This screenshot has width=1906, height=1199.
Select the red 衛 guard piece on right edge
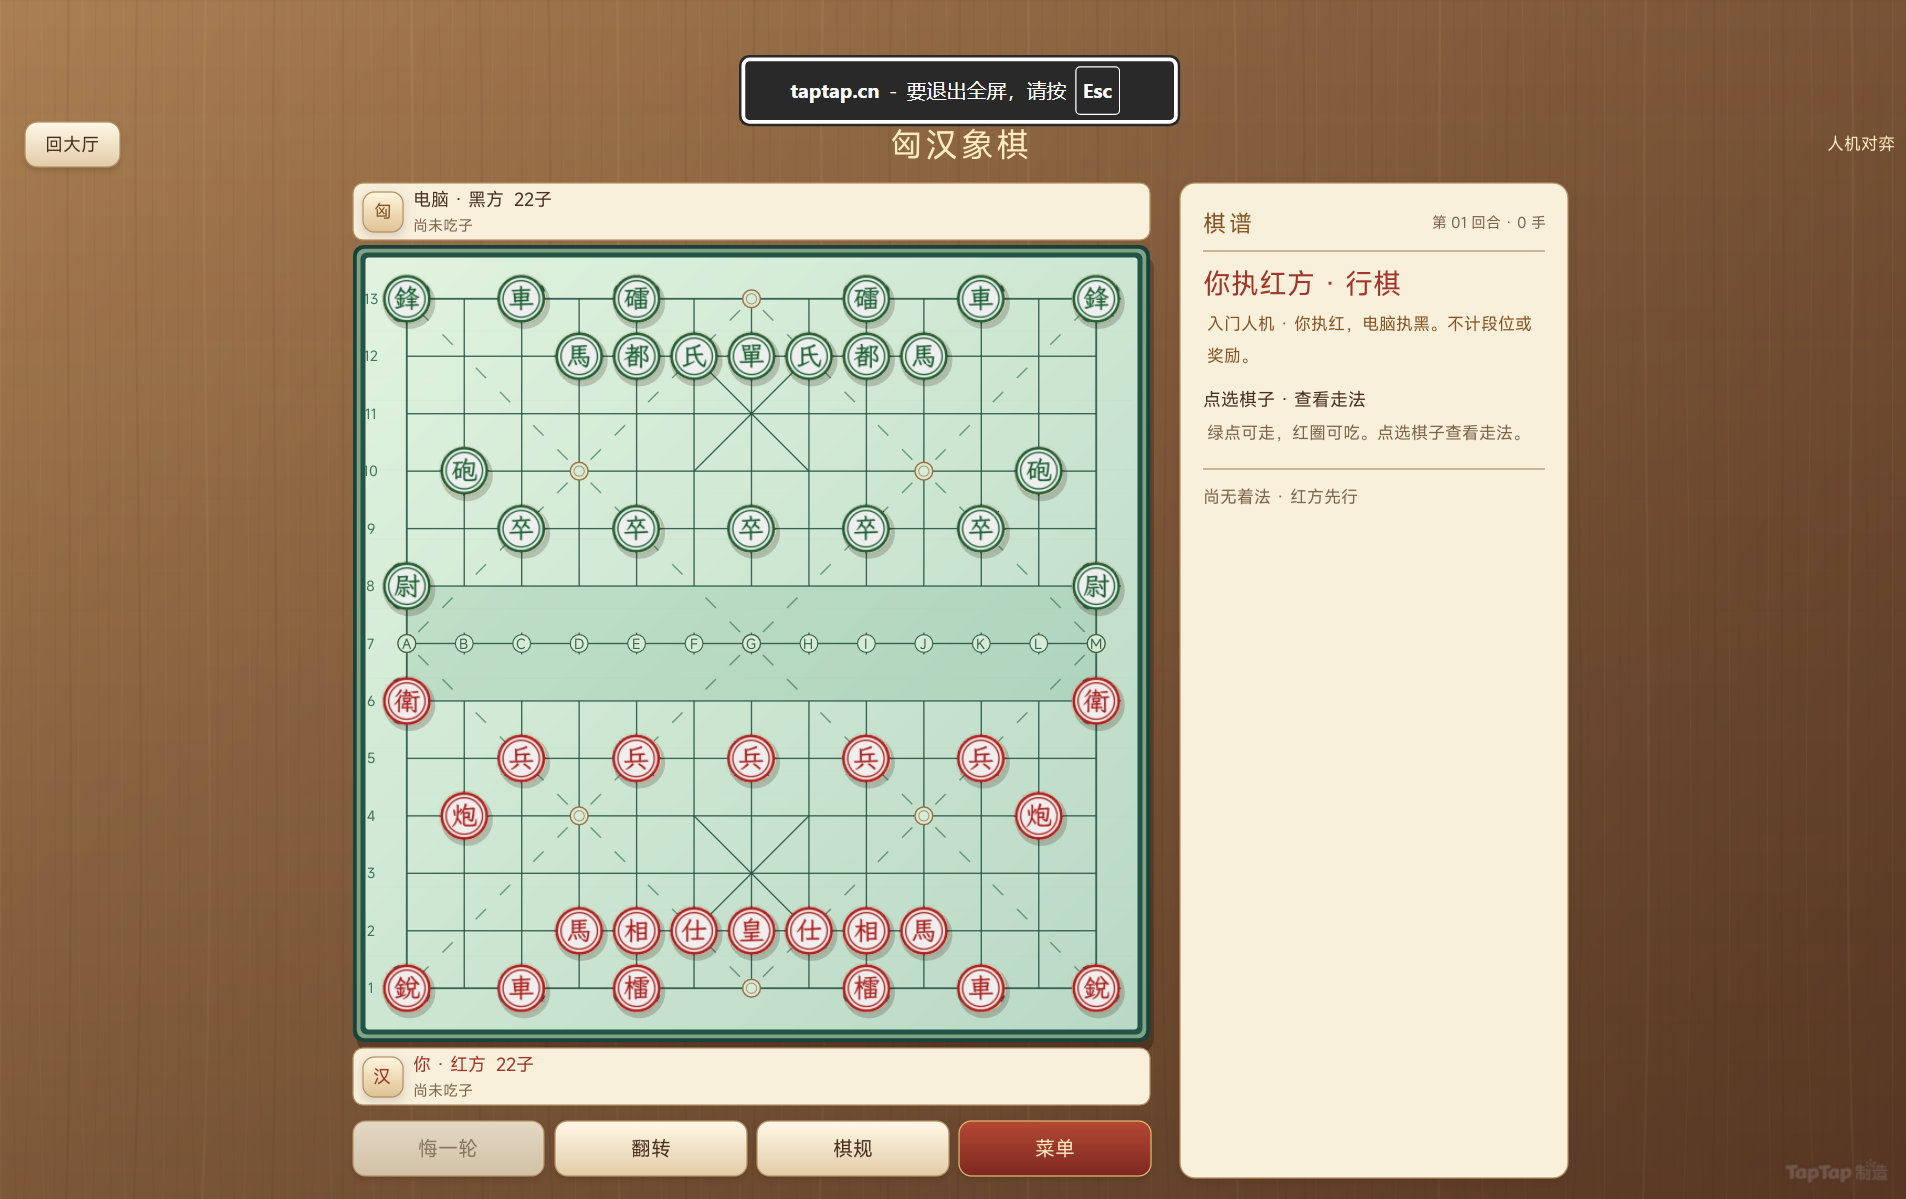[1096, 701]
